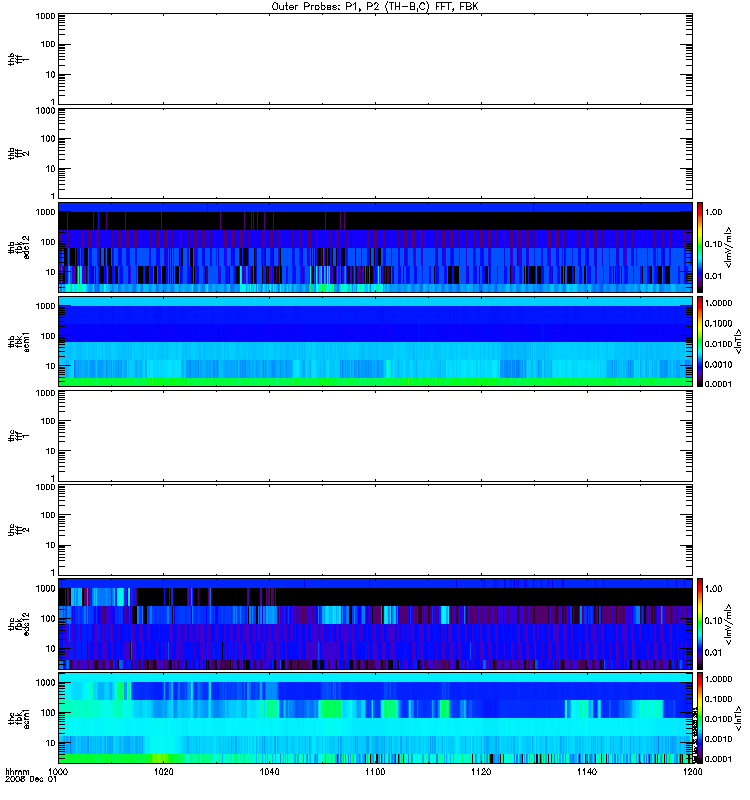Click the '1120' time axis label
This screenshot has height=800, width=750.
481,772
